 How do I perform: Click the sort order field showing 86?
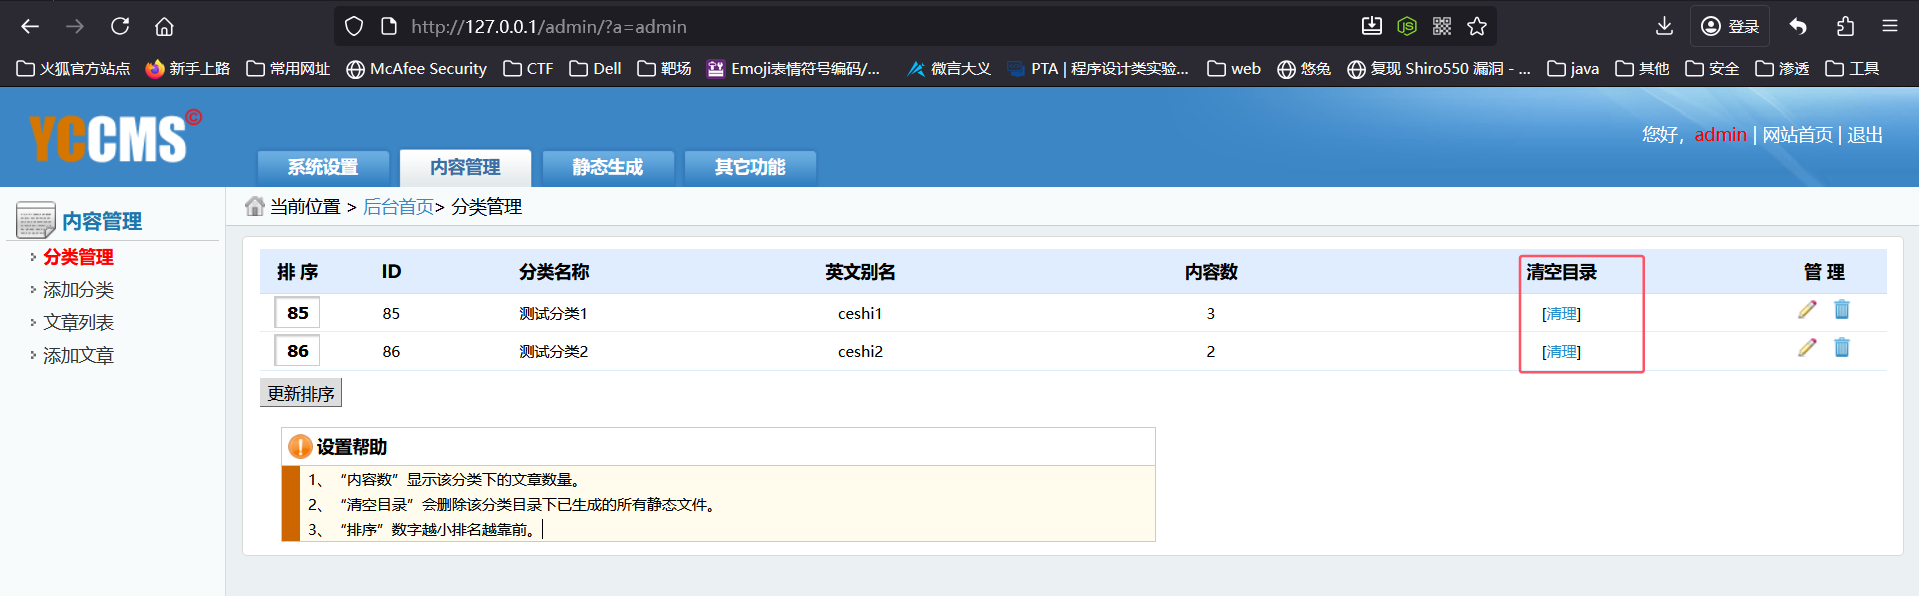pos(297,351)
